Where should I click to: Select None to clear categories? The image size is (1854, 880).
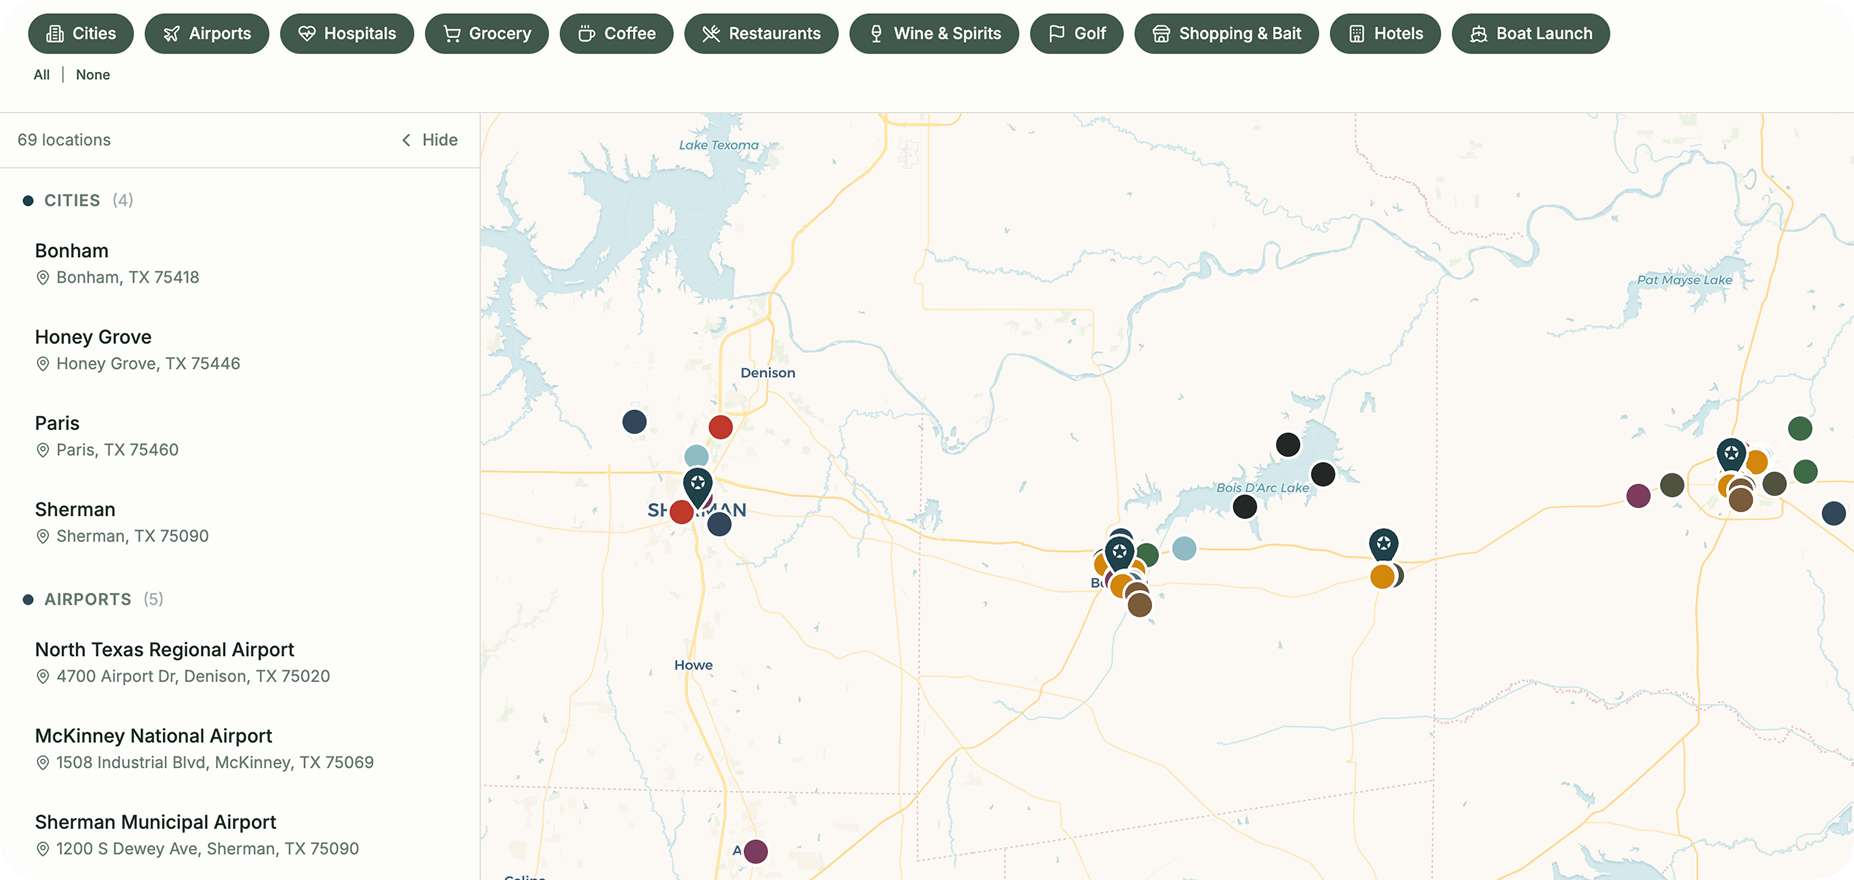pos(93,75)
